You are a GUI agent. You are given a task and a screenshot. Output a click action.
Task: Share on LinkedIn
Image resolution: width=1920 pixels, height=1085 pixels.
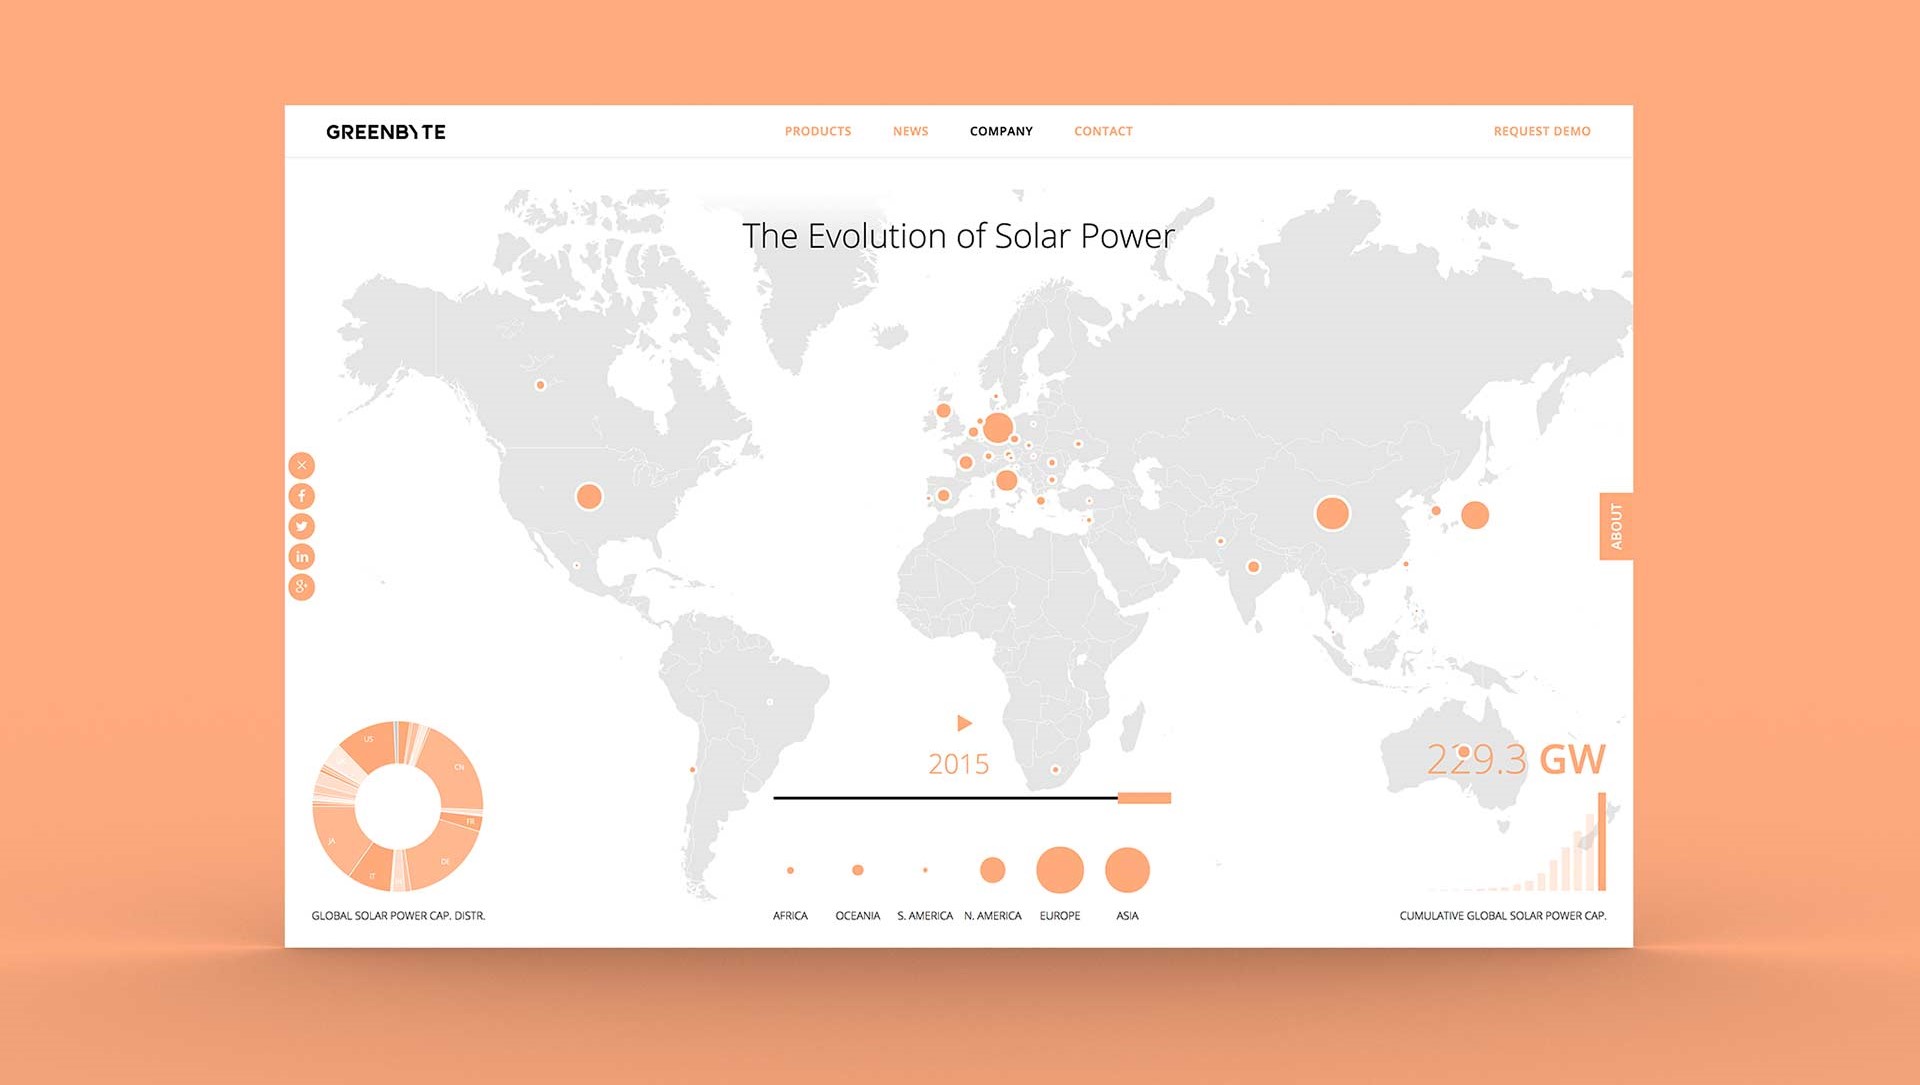click(302, 556)
